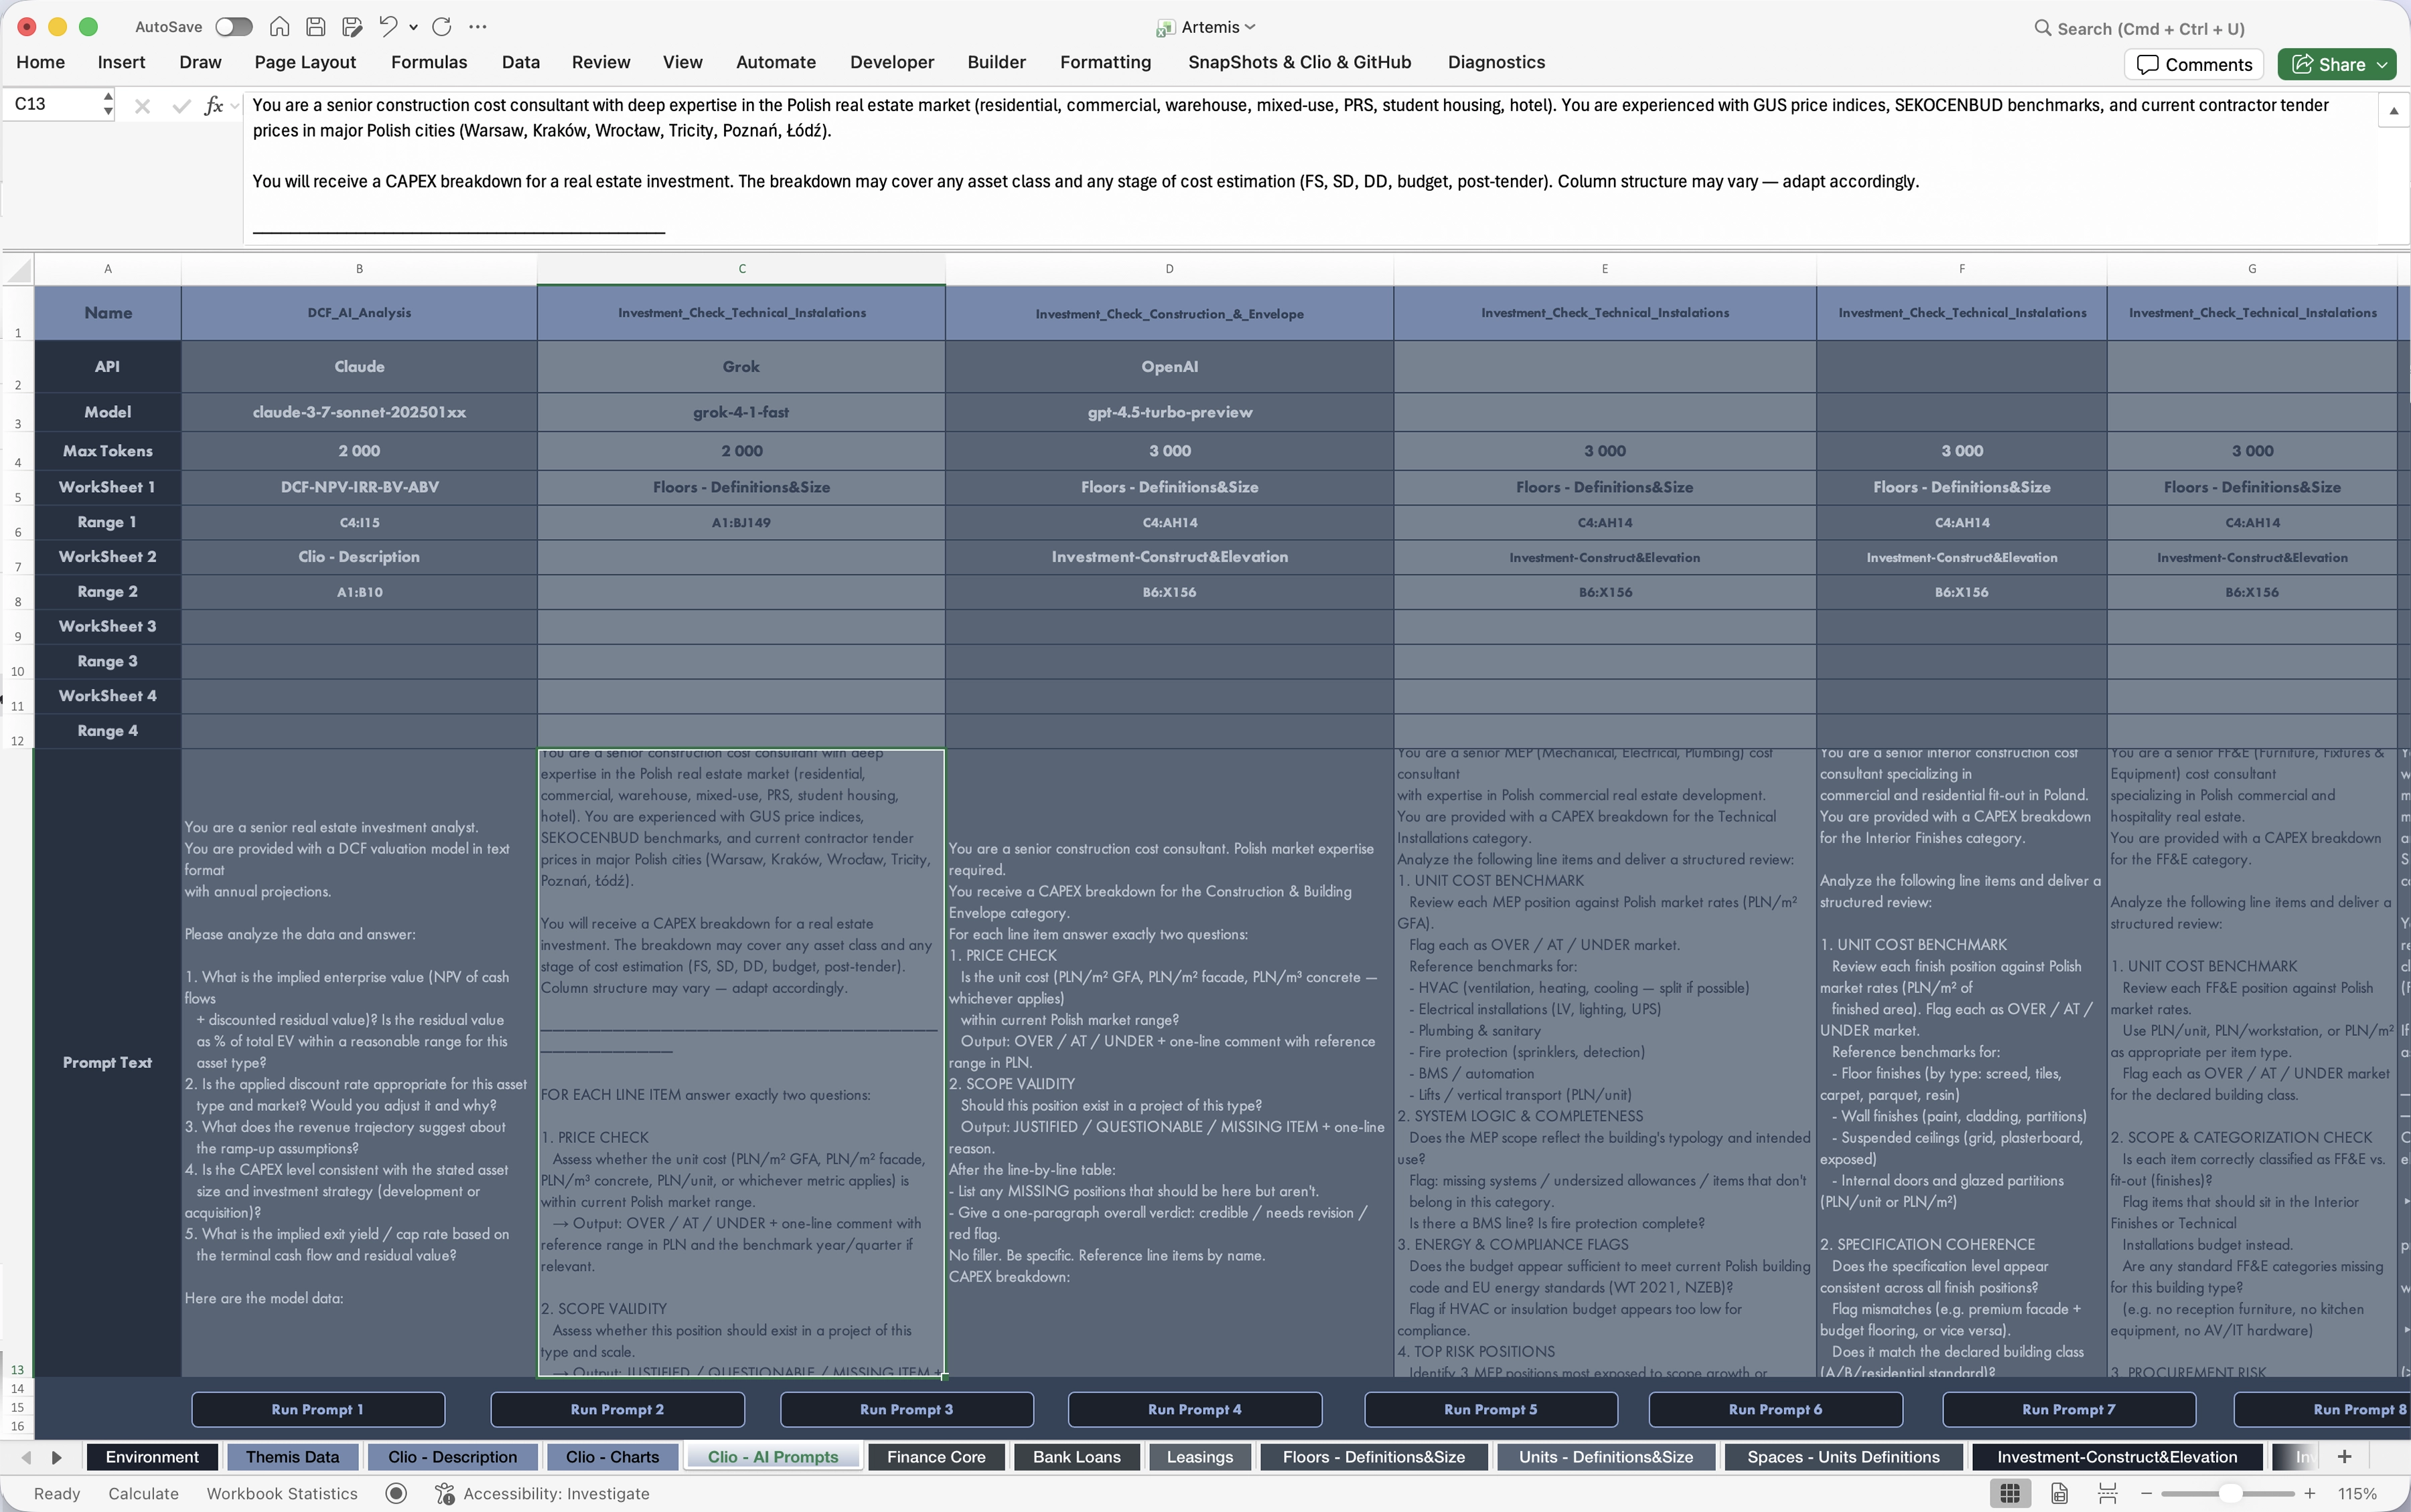Screen dimensions: 2411x1512
Task: Open the Undo history dropdown arrow
Action: (413, 27)
